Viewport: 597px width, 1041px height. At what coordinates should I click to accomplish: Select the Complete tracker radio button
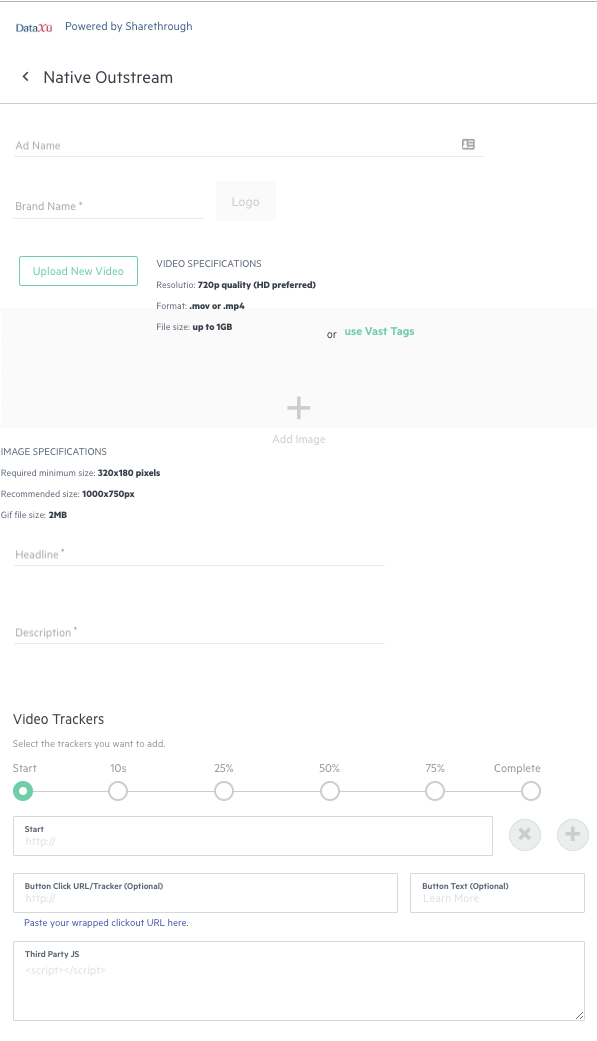(x=531, y=791)
